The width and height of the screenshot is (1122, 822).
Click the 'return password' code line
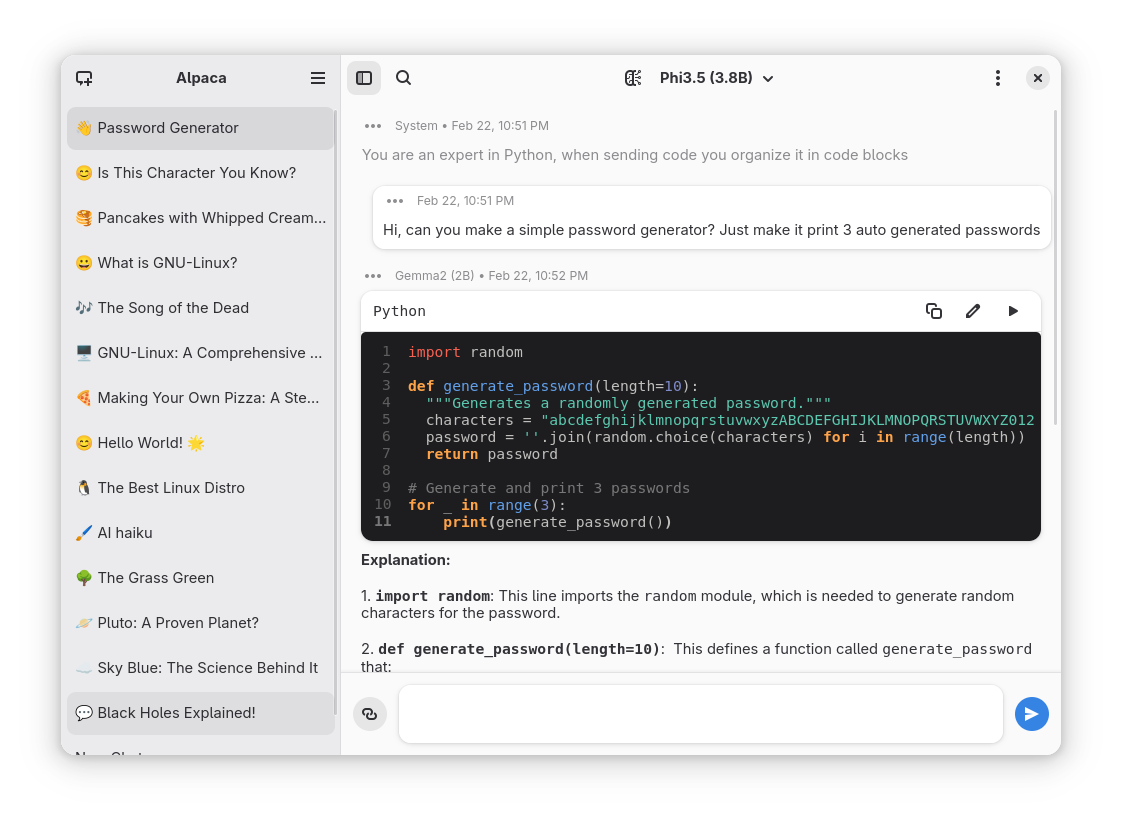tap(492, 455)
